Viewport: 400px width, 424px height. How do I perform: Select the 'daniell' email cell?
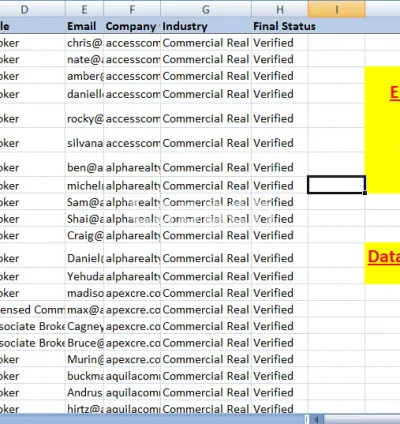tap(84, 94)
